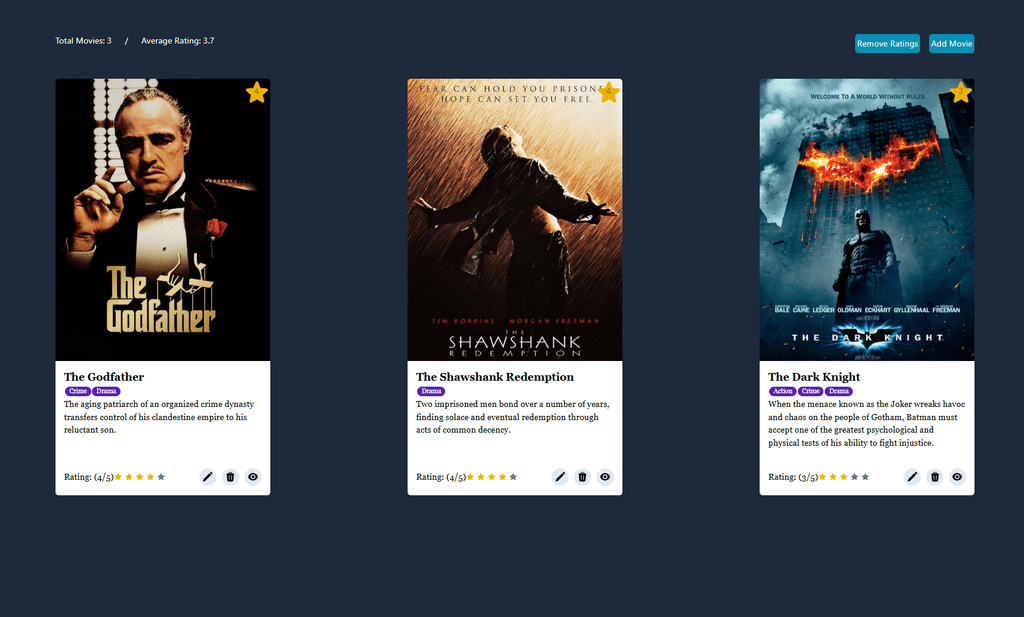Give The Dark Knight four stars

(854, 477)
